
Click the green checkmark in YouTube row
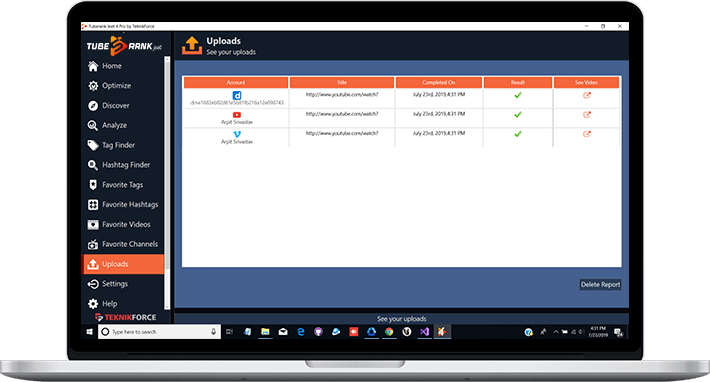(x=518, y=115)
